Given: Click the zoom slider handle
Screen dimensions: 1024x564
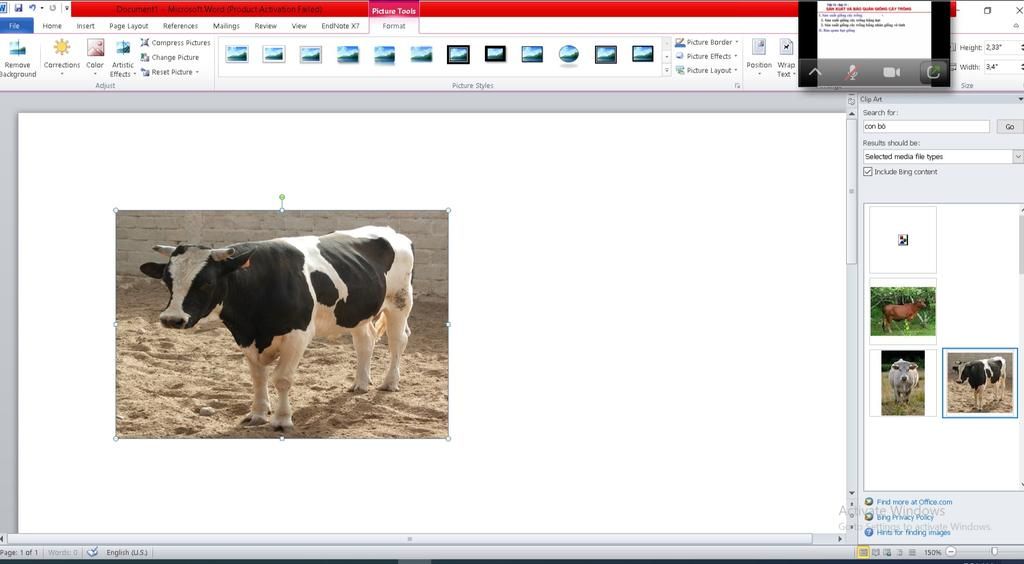Looking at the screenshot, I should [995, 553].
